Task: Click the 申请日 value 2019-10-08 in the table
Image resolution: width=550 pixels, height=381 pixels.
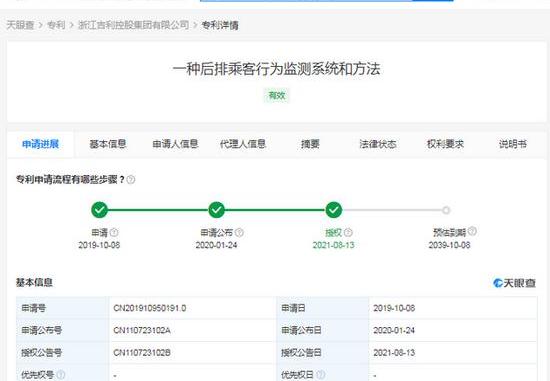Action: click(x=394, y=308)
